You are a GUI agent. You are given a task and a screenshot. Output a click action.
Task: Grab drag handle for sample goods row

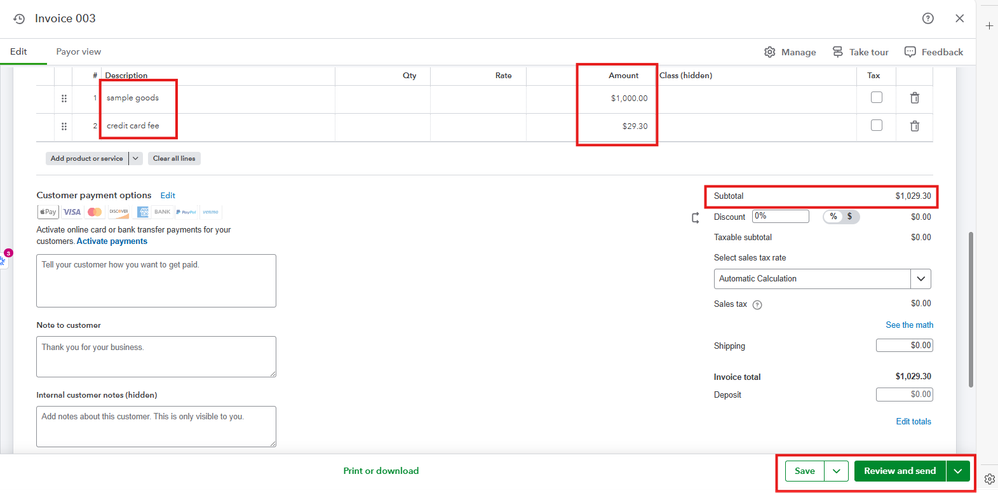64,99
